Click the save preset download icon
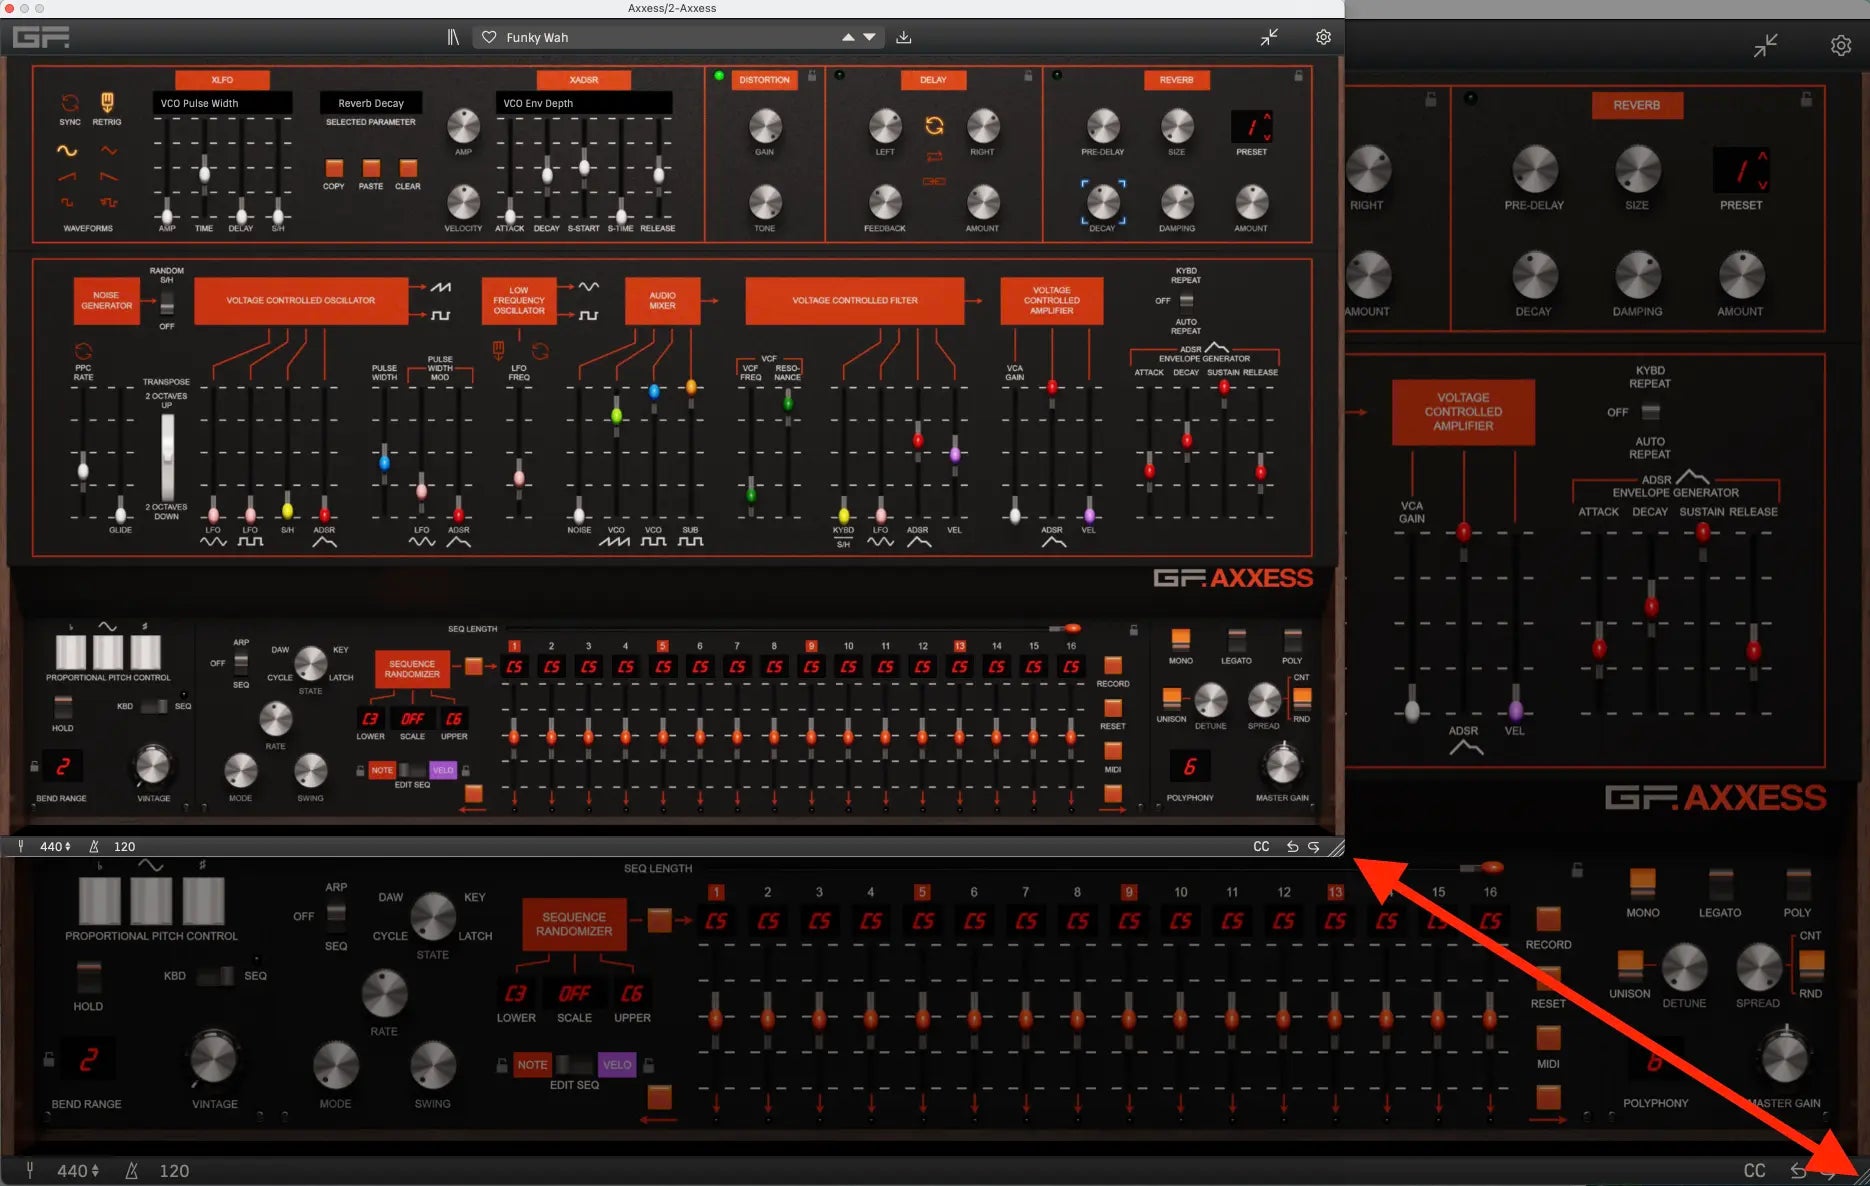The width and height of the screenshot is (1870, 1186). [903, 37]
